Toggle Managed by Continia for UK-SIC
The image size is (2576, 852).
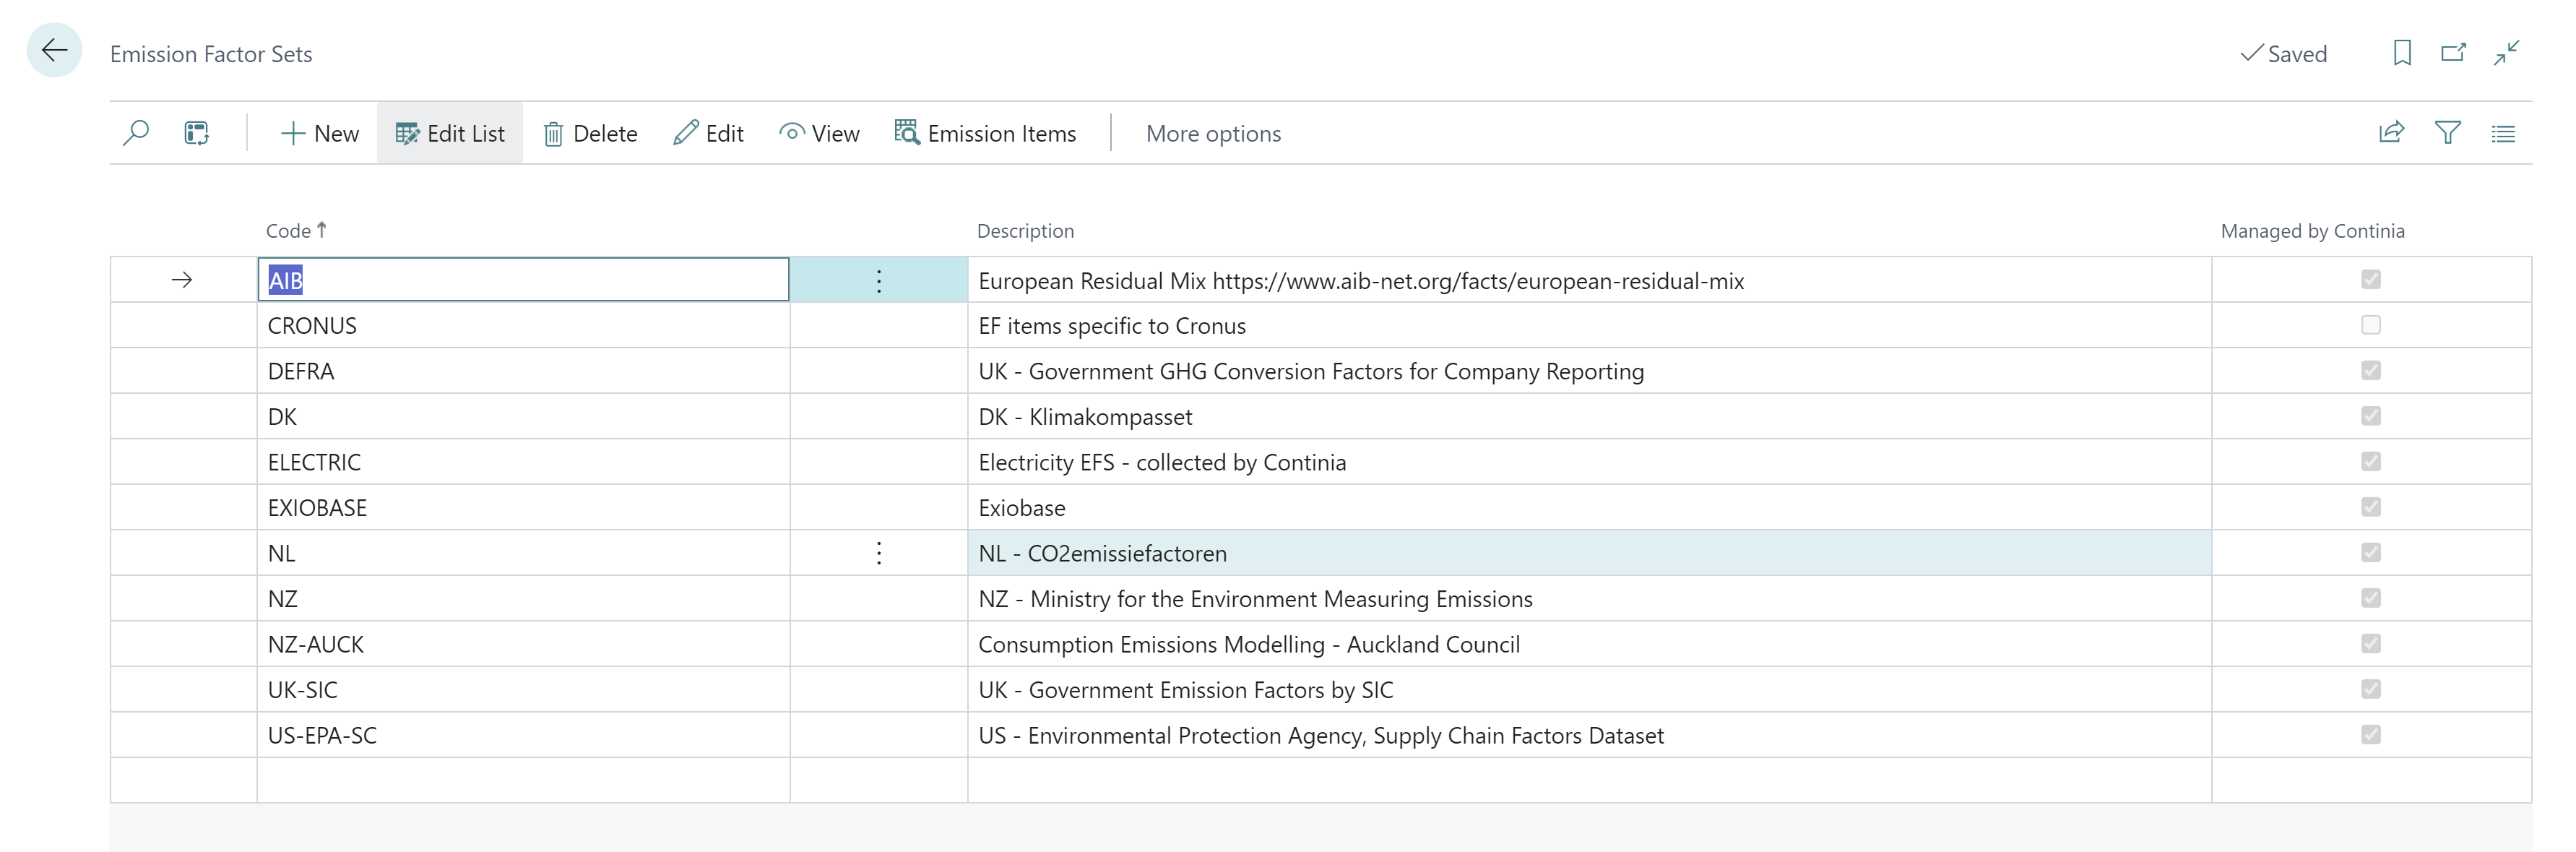(x=2370, y=689)
